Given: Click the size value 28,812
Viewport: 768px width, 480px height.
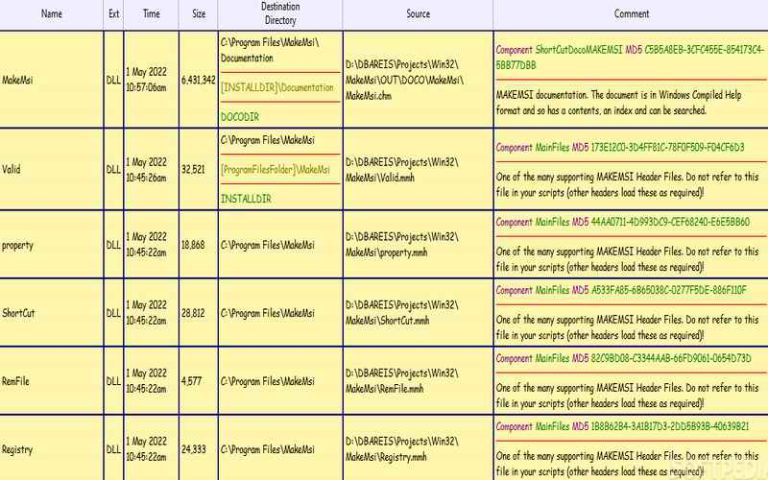Looking at the screenshot, I should (x=193, y=313).
